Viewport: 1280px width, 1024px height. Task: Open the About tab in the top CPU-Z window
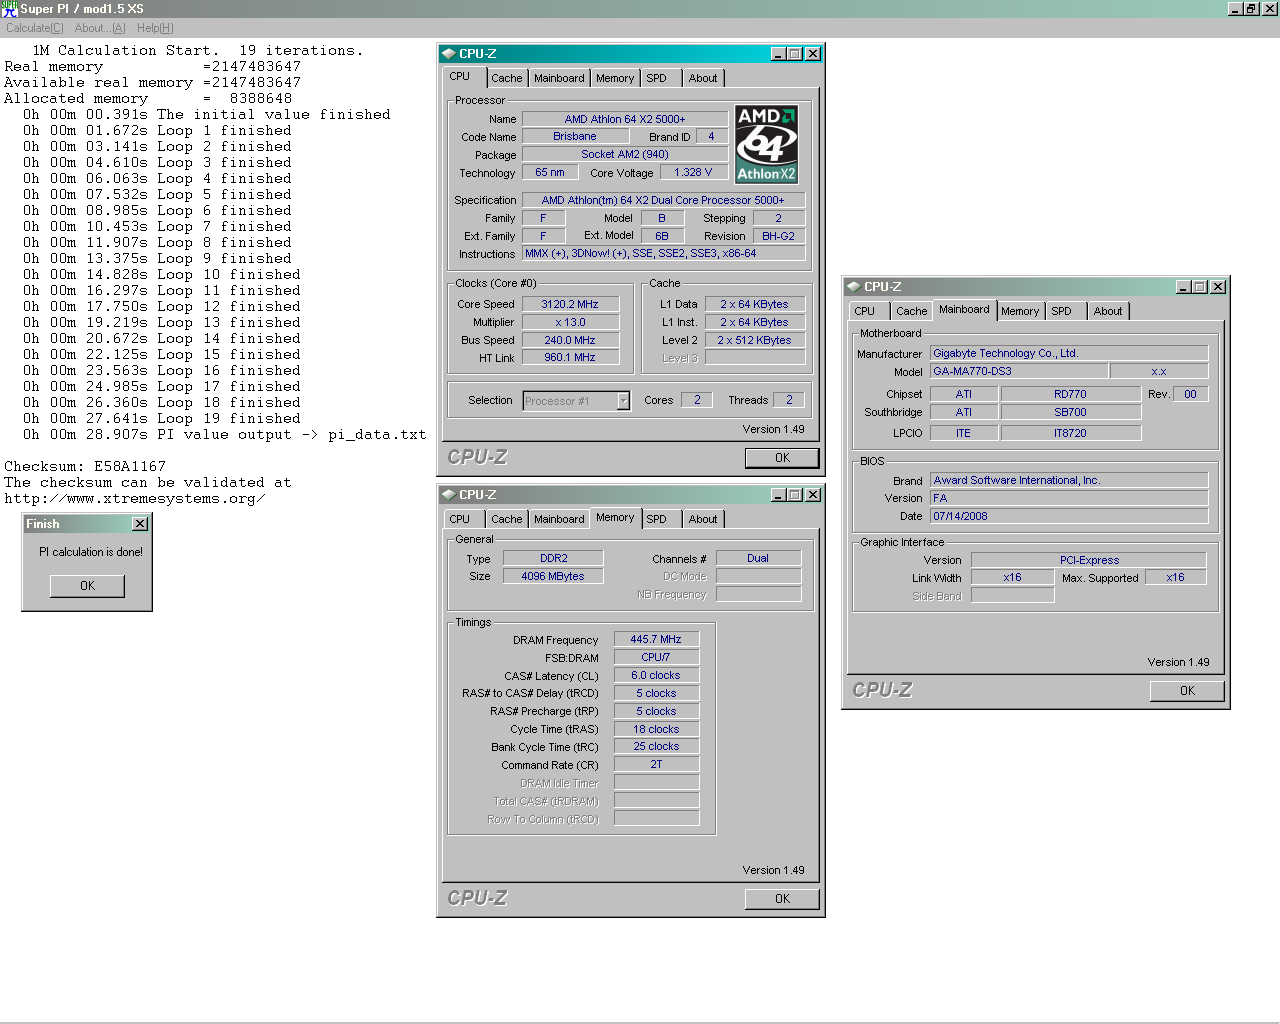pos(703,78)
